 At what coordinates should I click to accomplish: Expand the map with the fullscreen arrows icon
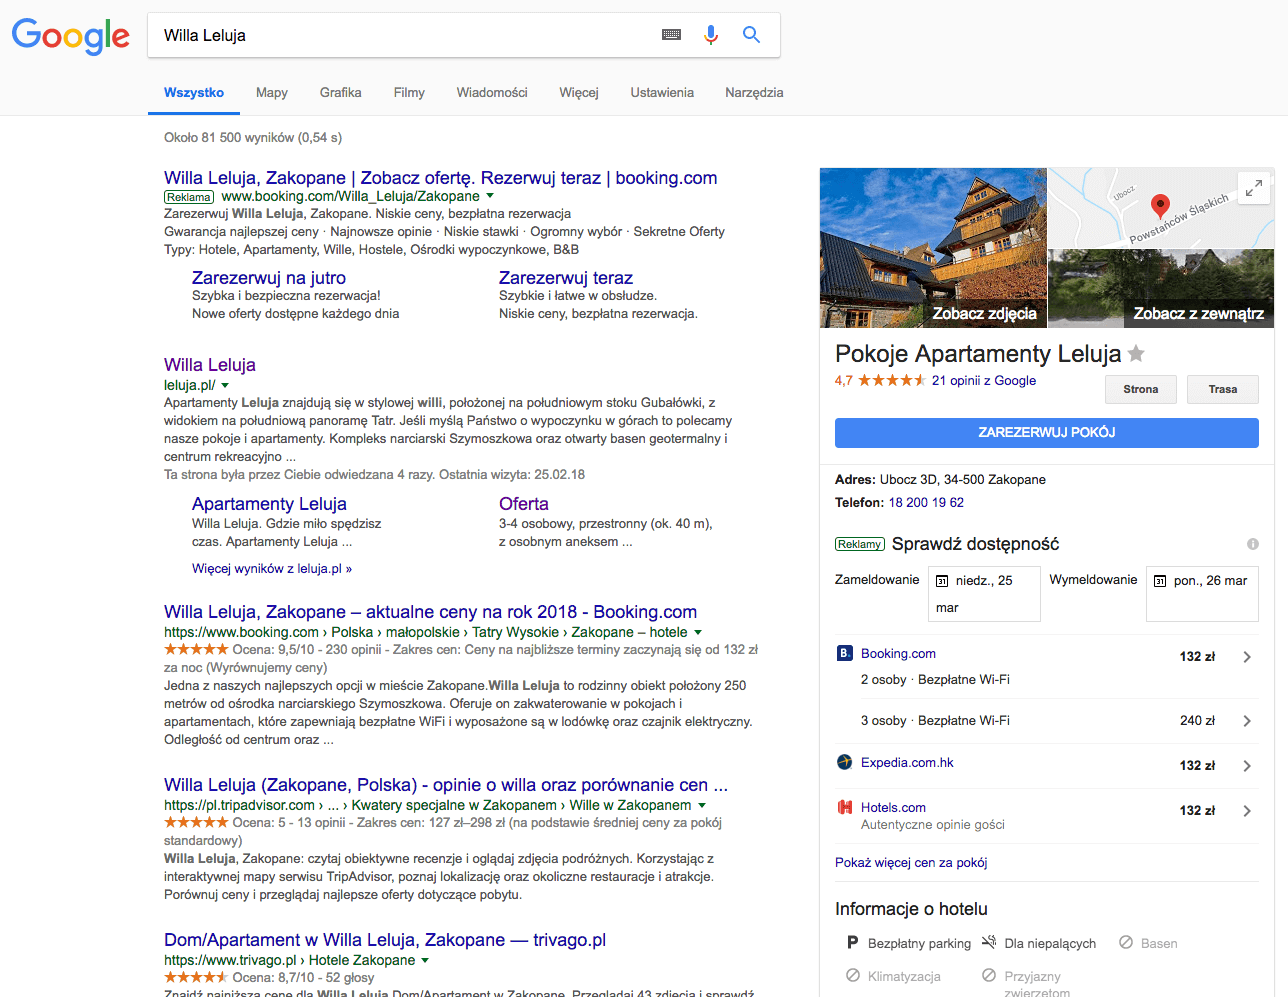pos(1253,187)
